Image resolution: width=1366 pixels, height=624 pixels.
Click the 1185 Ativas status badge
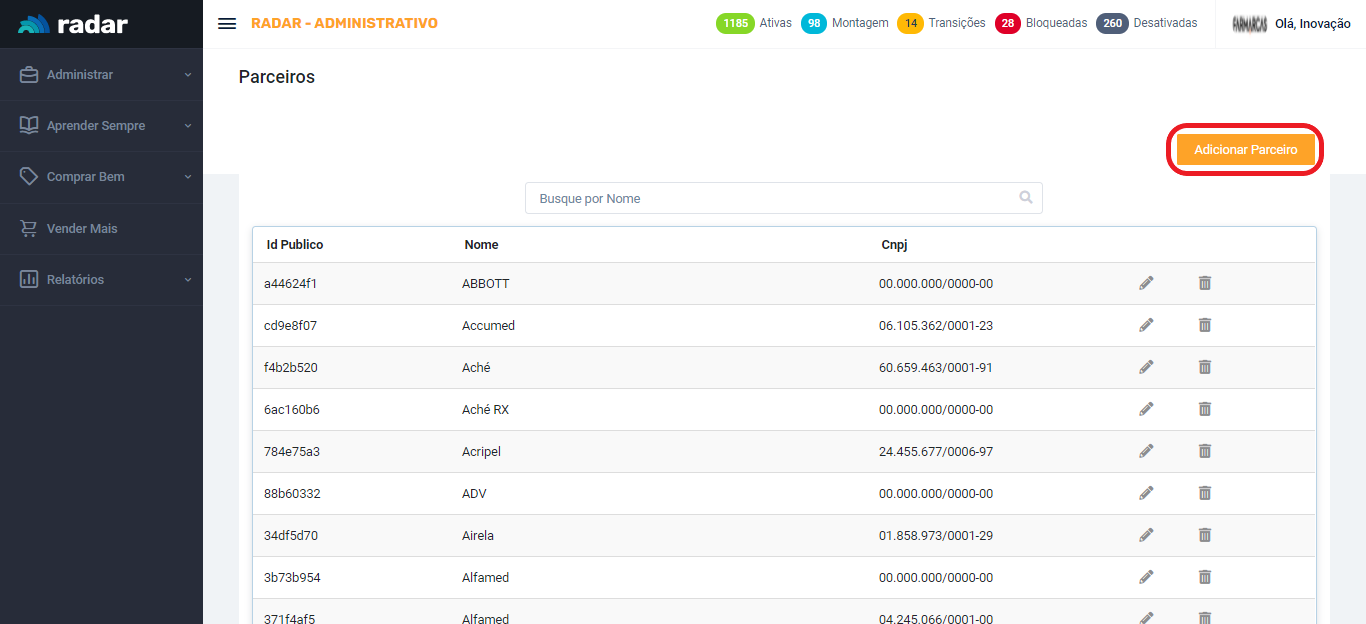pyautogui.click(x=735, y=23)
